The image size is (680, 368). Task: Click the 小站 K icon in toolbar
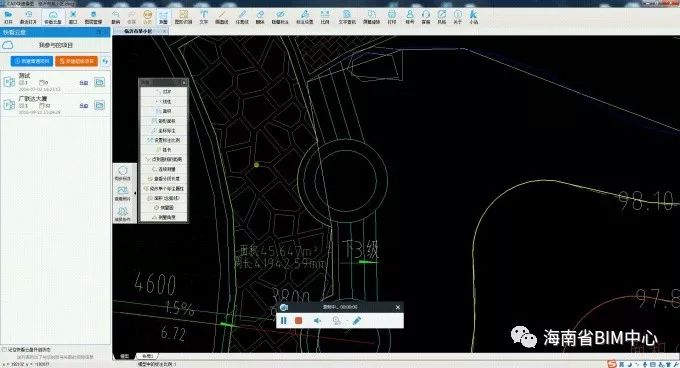pos(473,17)
